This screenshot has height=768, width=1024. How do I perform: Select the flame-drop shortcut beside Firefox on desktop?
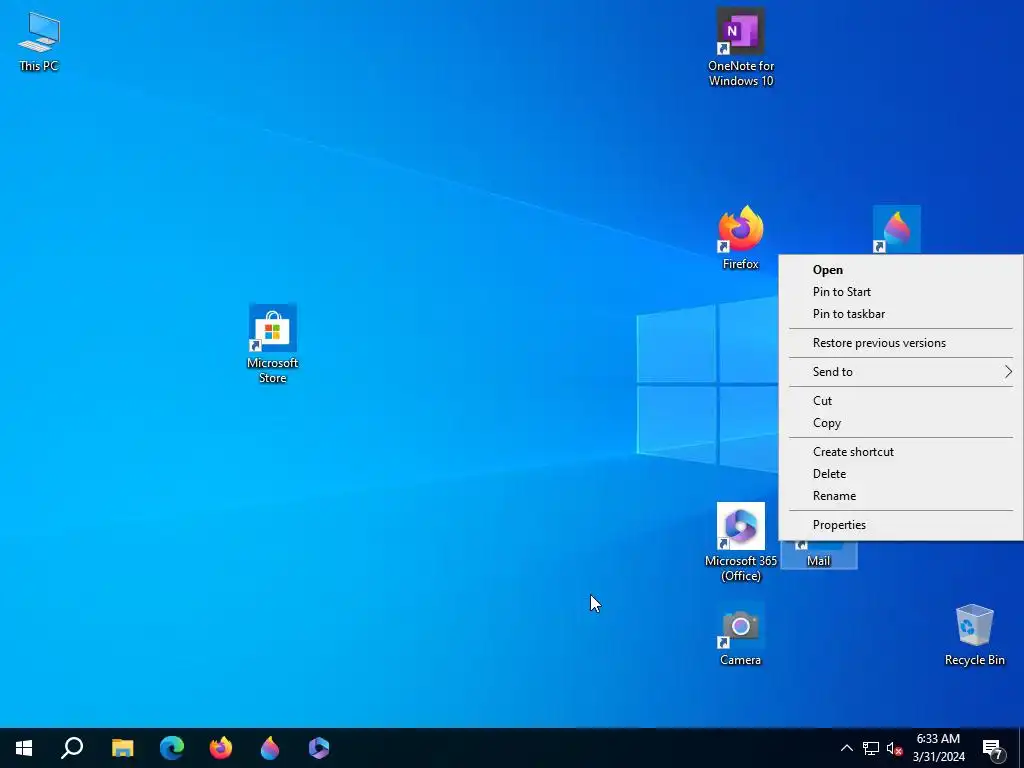(x=897, y=230)
